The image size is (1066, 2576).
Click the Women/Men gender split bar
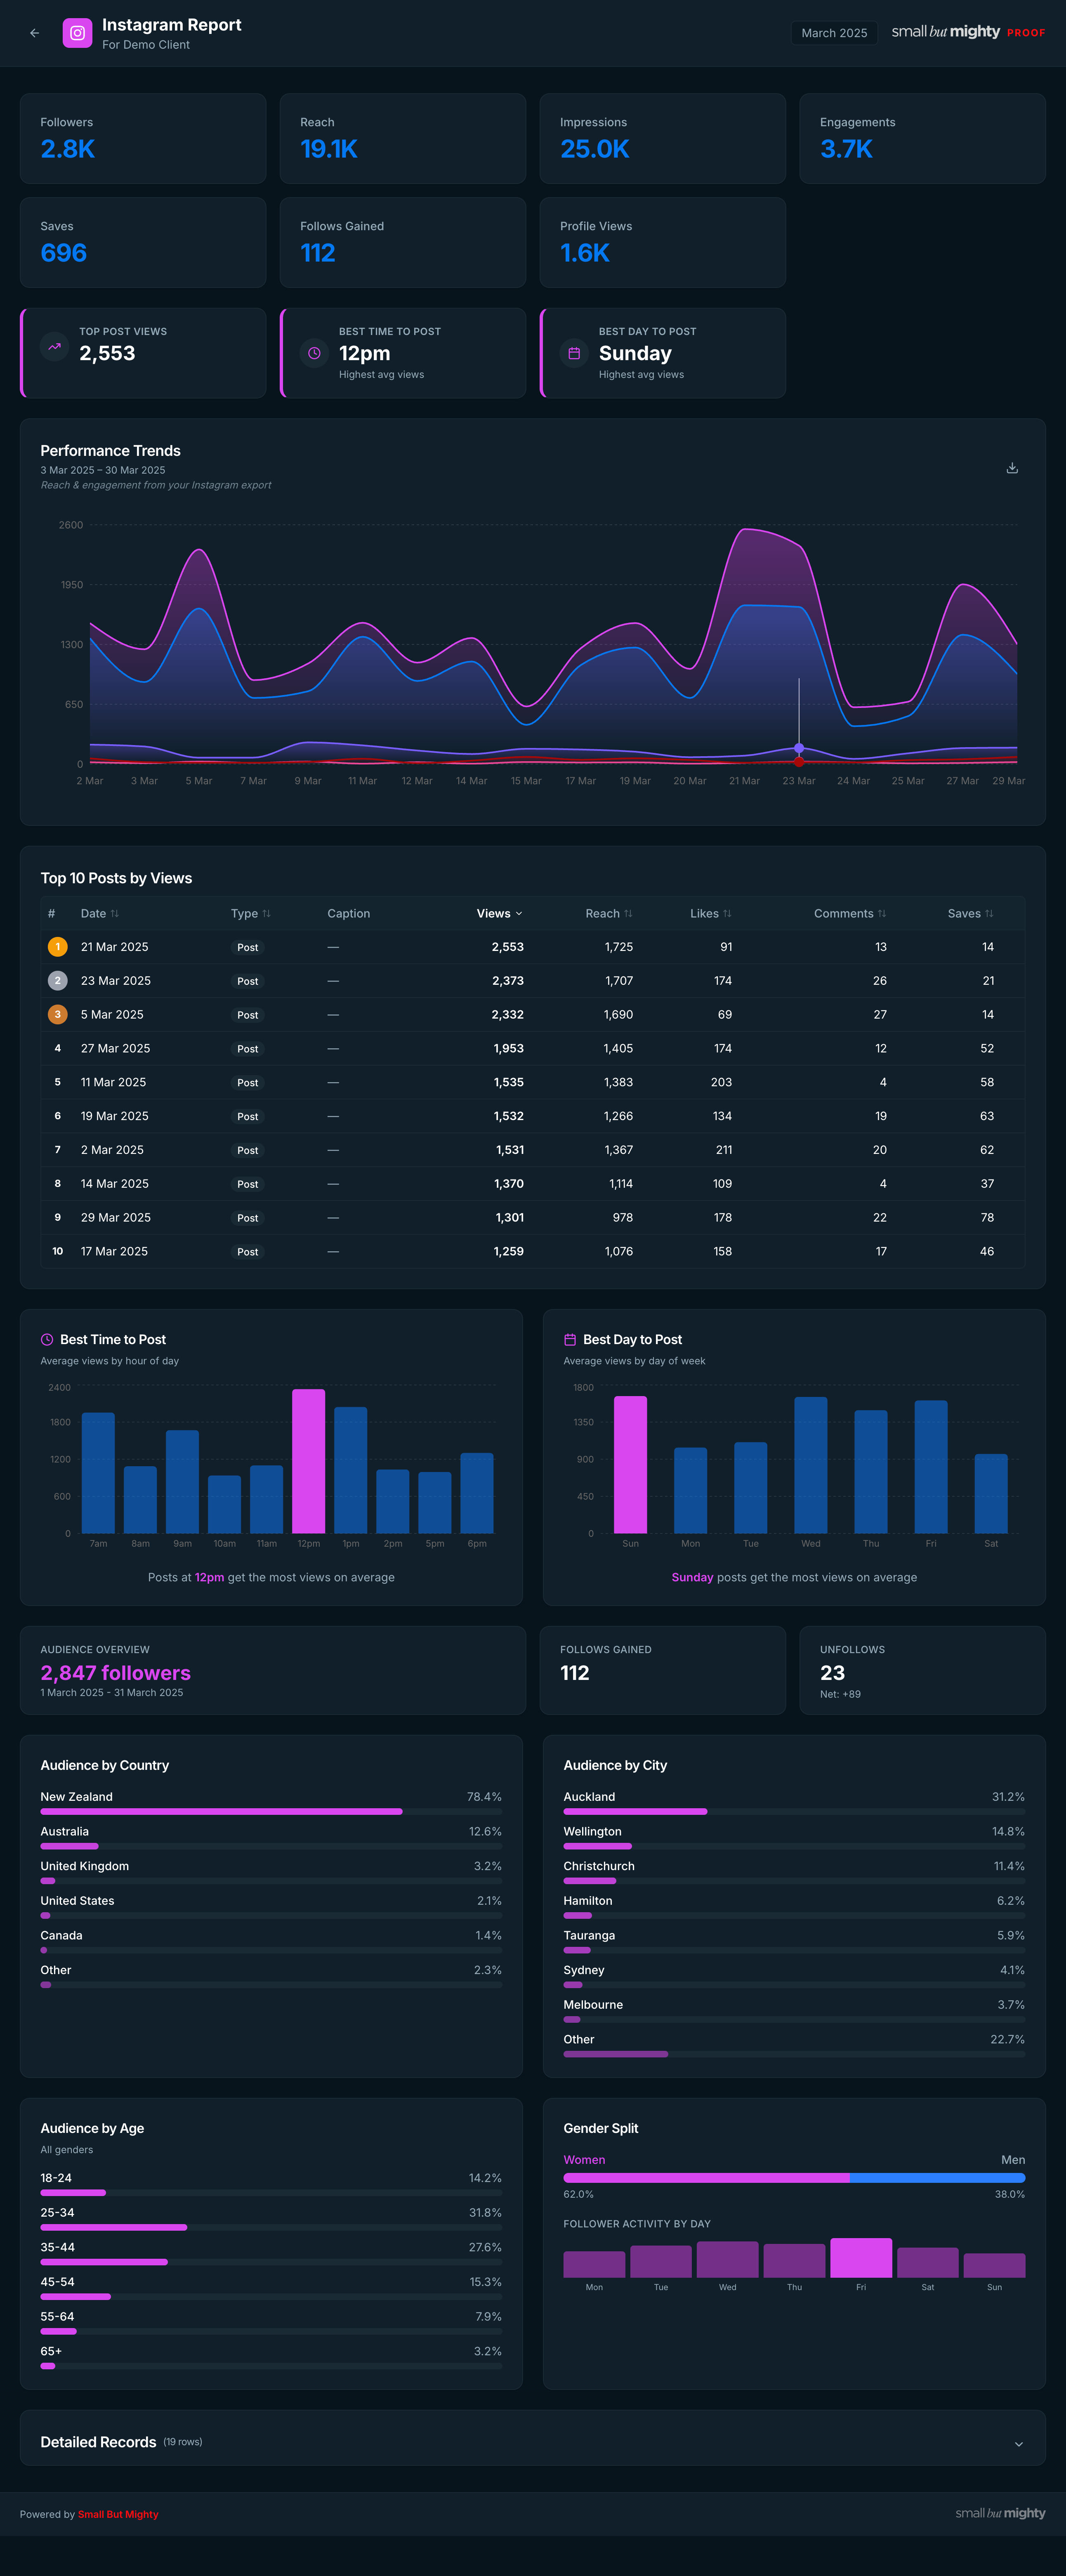pos(794,2178)
